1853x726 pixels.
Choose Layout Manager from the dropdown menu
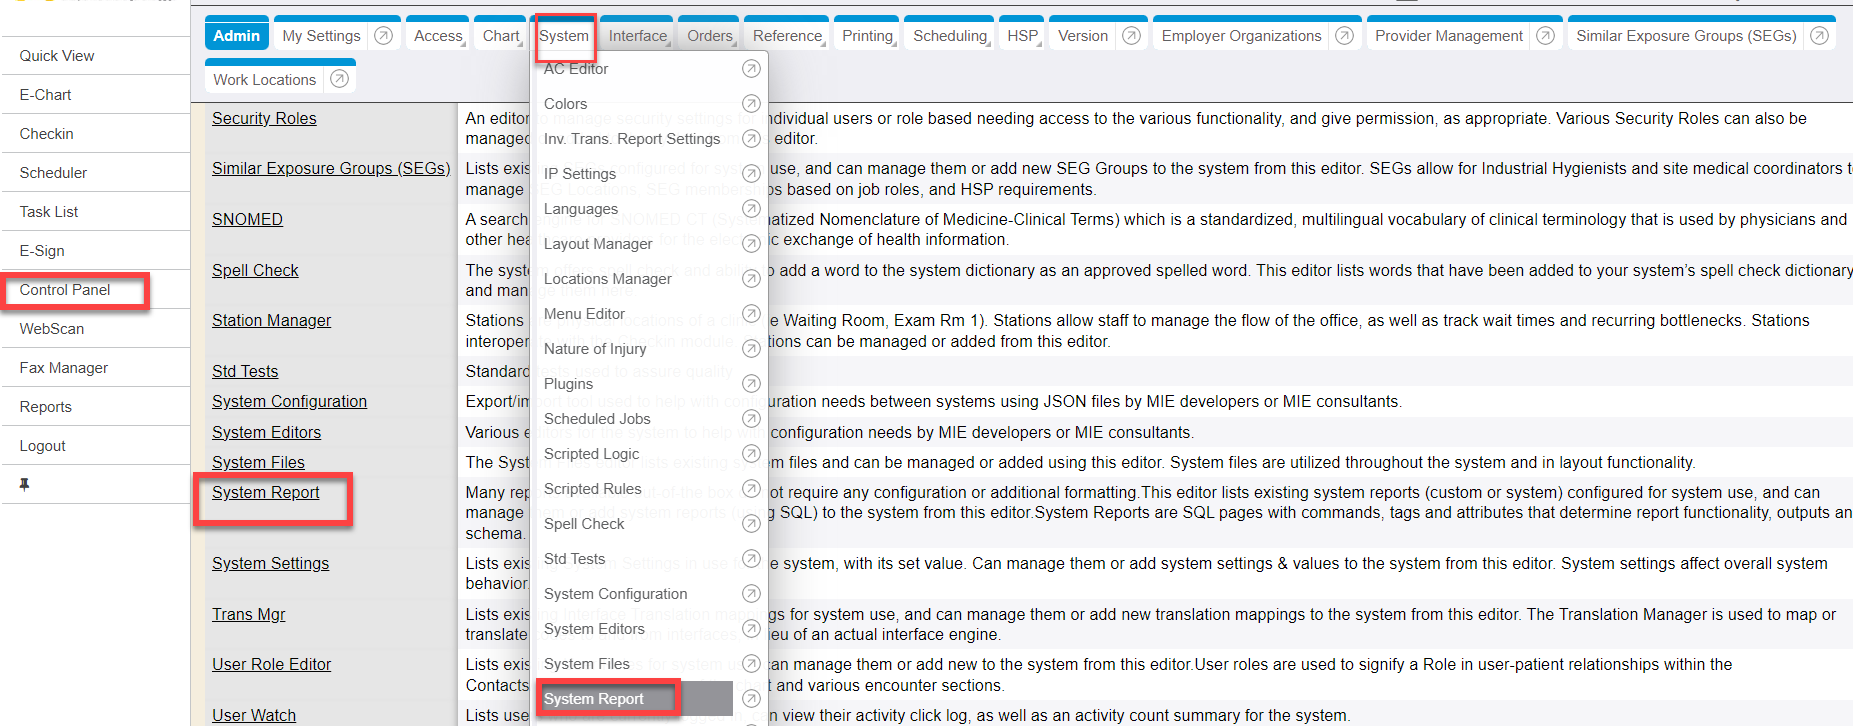pos(598,244)
